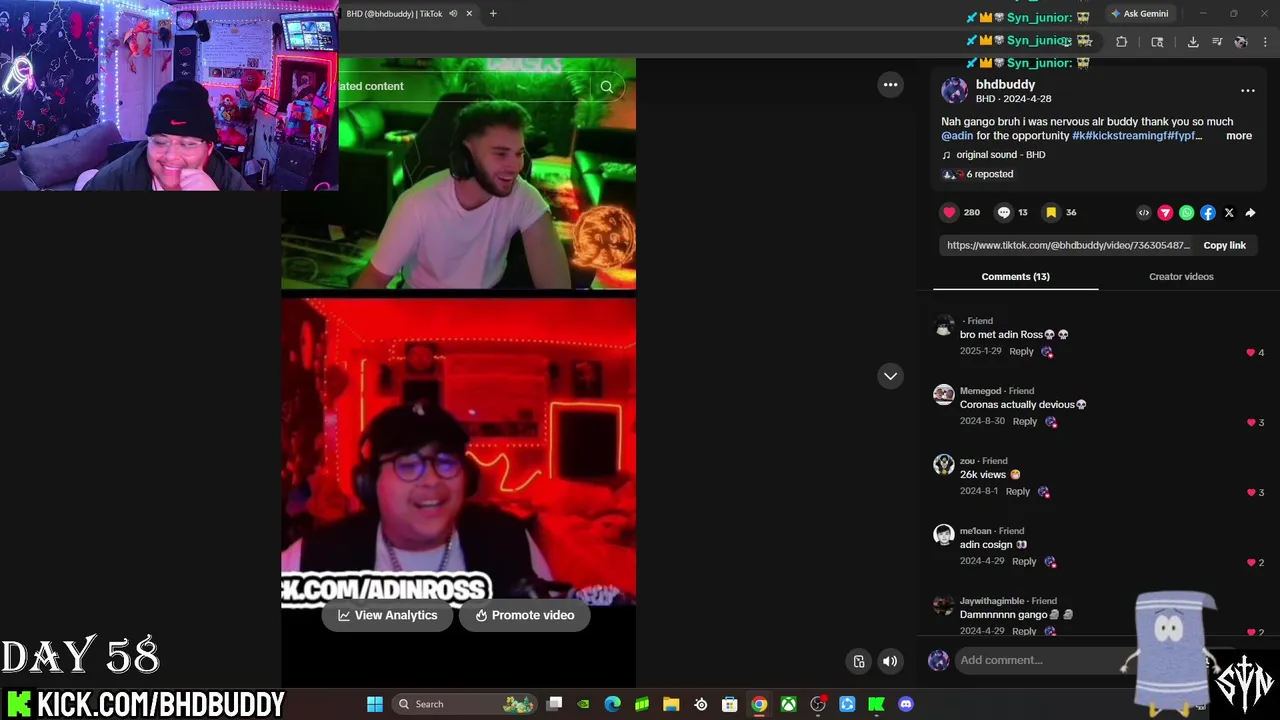Open the three-dot menu on the video

[x=890, y=85]
